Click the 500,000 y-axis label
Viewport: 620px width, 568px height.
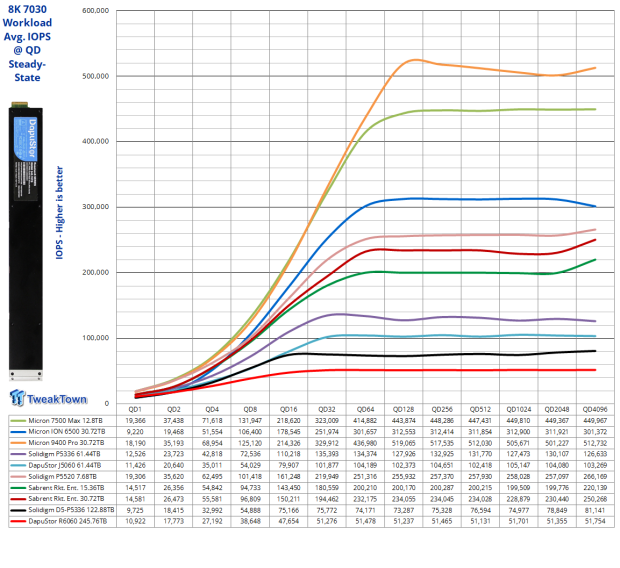pos(96,76)
